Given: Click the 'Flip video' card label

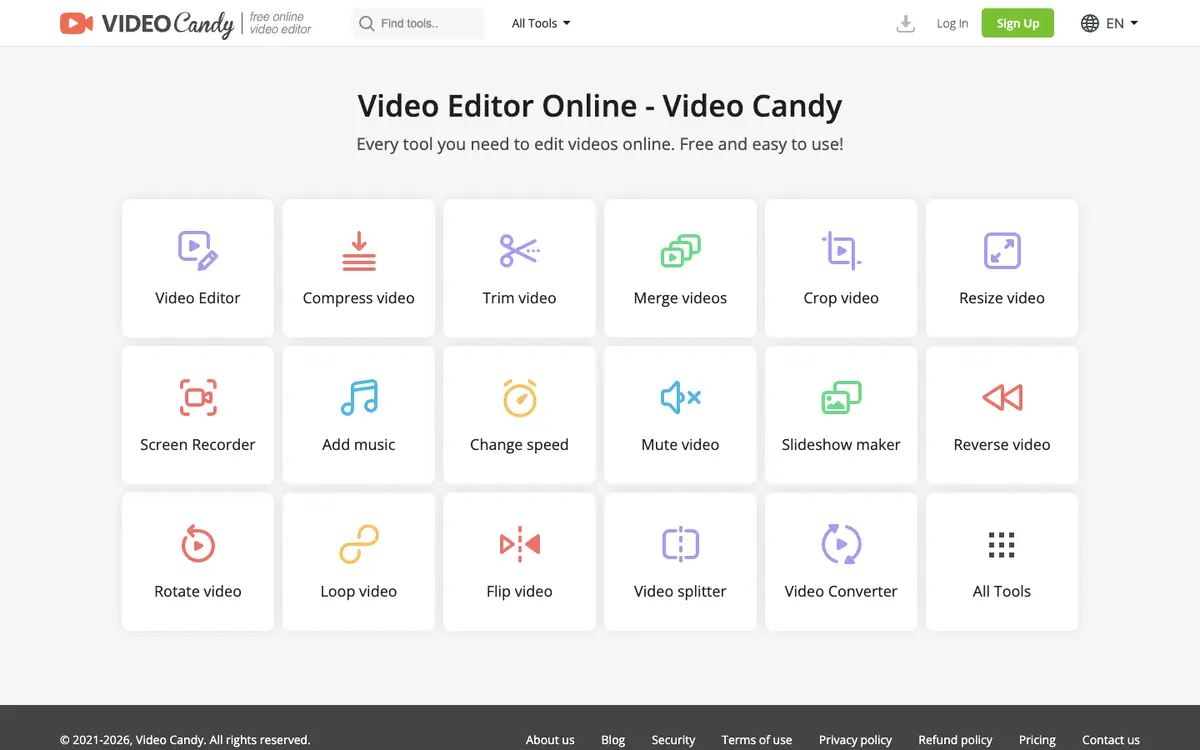Looking at the screenshot, I should (519, 592).
